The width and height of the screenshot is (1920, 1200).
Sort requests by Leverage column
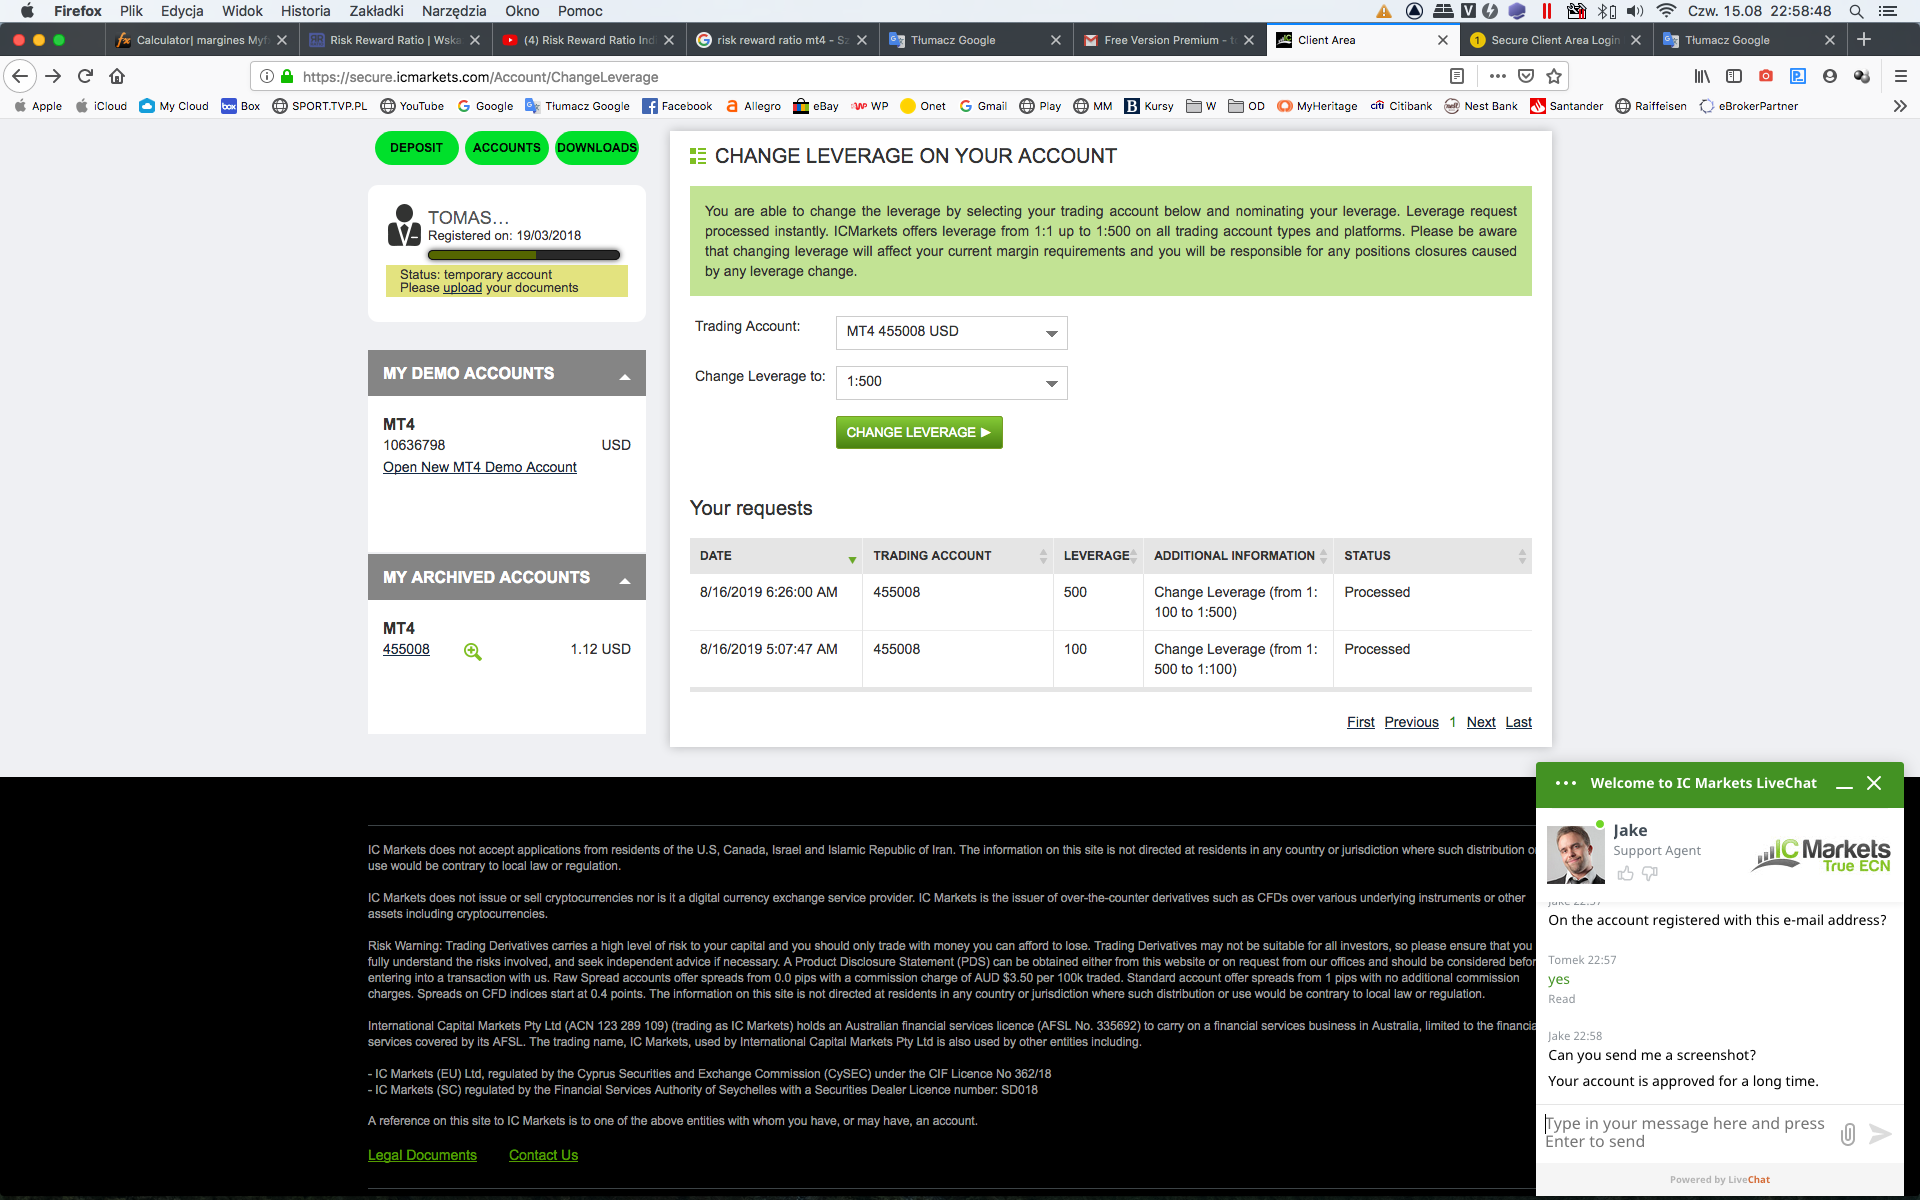[x=1098, y=556]
